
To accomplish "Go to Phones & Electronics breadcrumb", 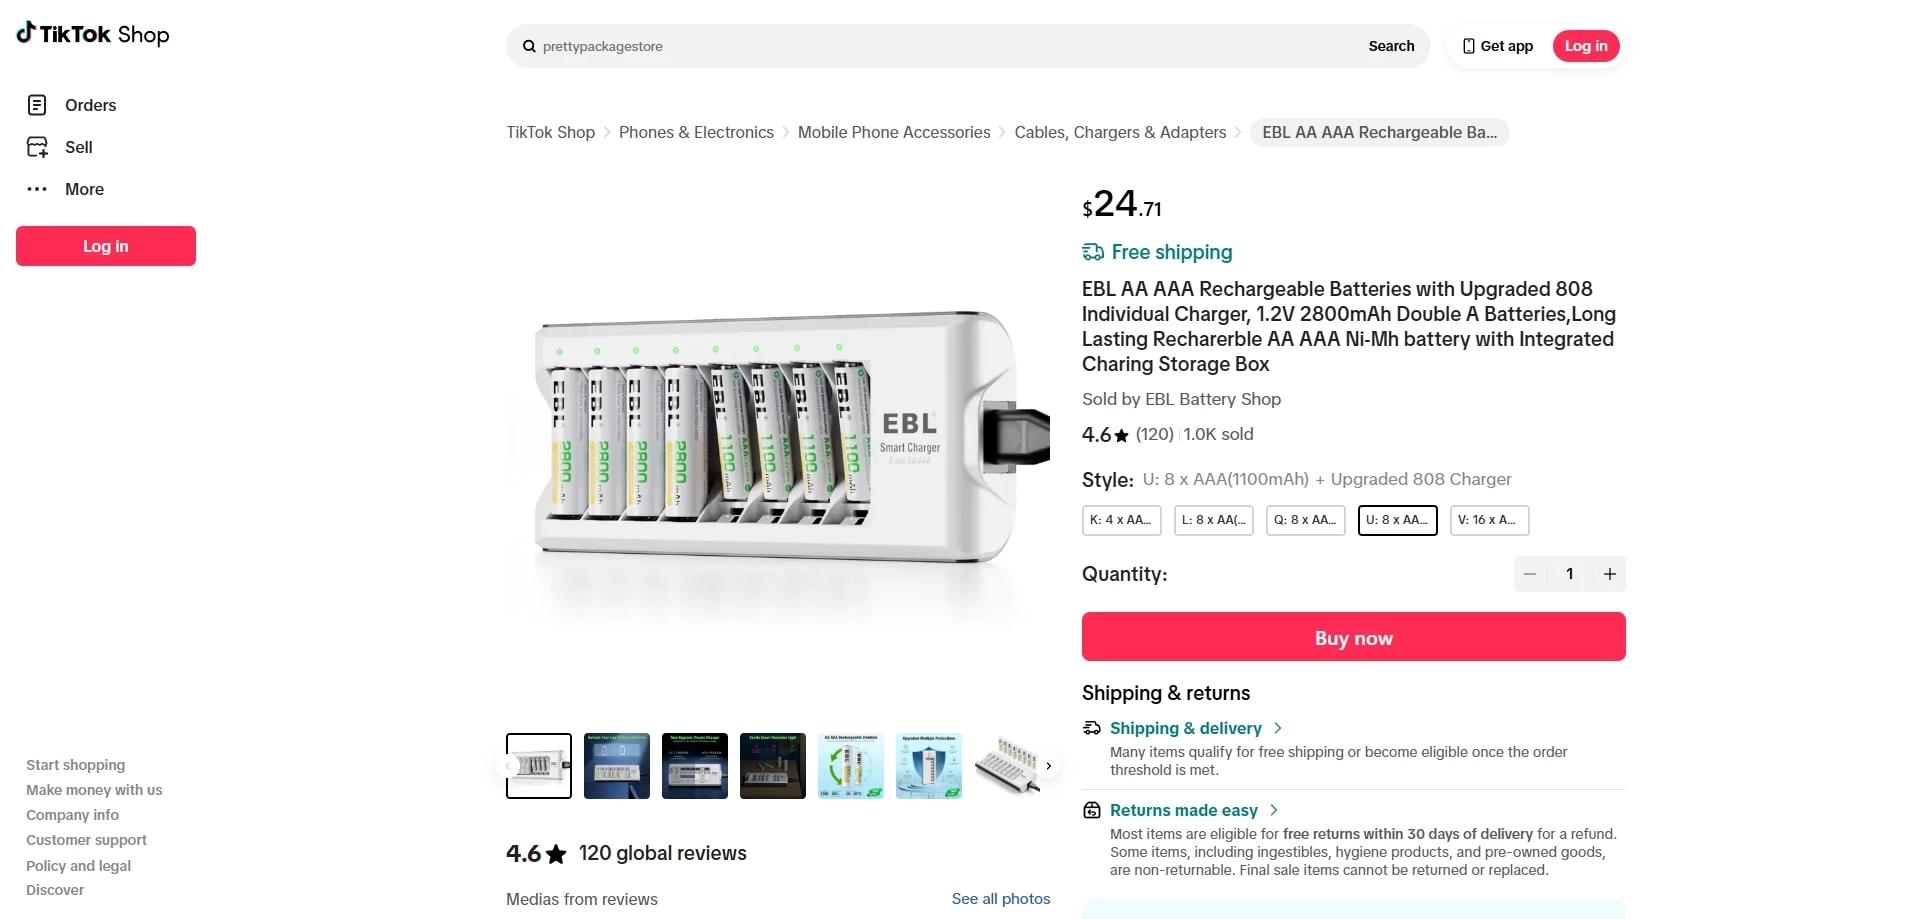I will point(696,132).
